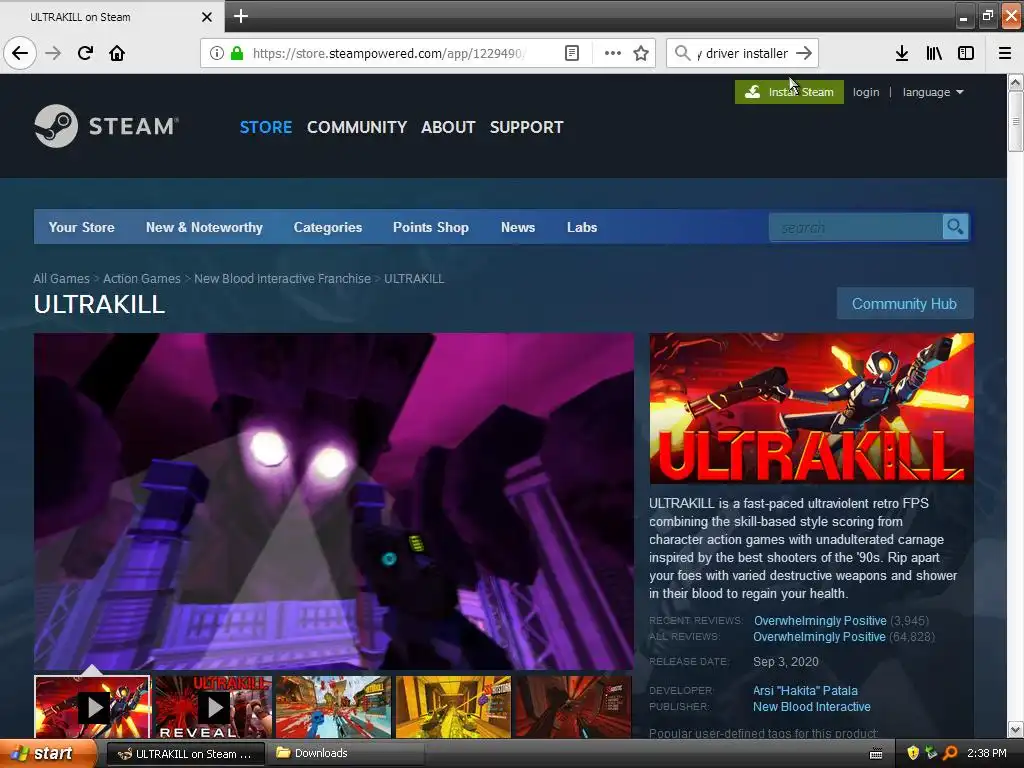Select the third screenshot thumbnail
This screenshot has height=768, width=1024.
(333, 707)
